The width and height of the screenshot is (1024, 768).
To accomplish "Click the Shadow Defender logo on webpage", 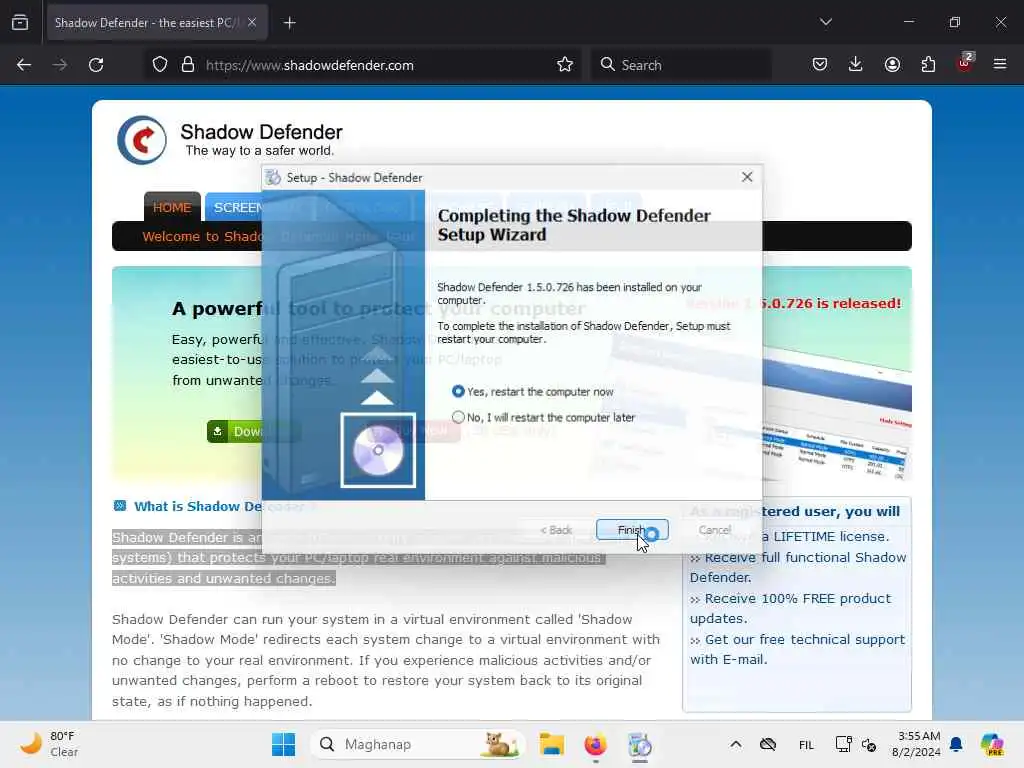I will pos(142,140).
